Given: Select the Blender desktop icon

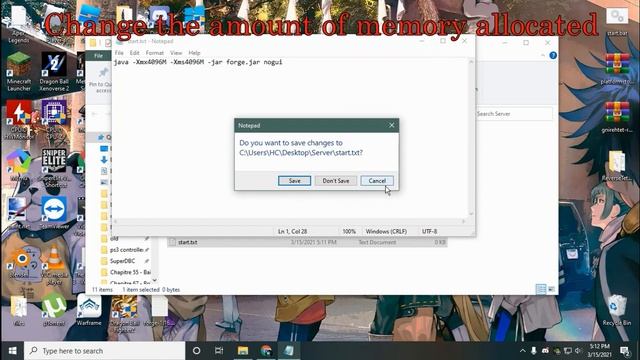Looking at the screenshot, I should coord(20,263).
